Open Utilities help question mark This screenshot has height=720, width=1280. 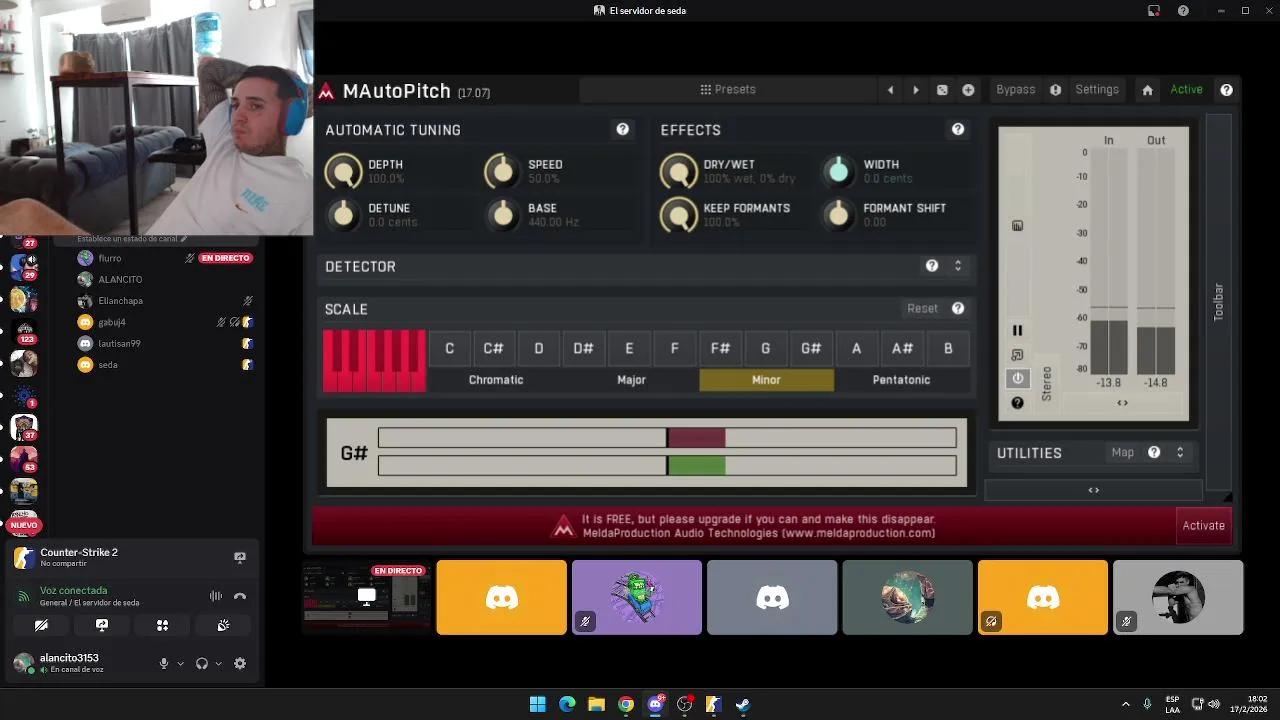[1154, 453]
